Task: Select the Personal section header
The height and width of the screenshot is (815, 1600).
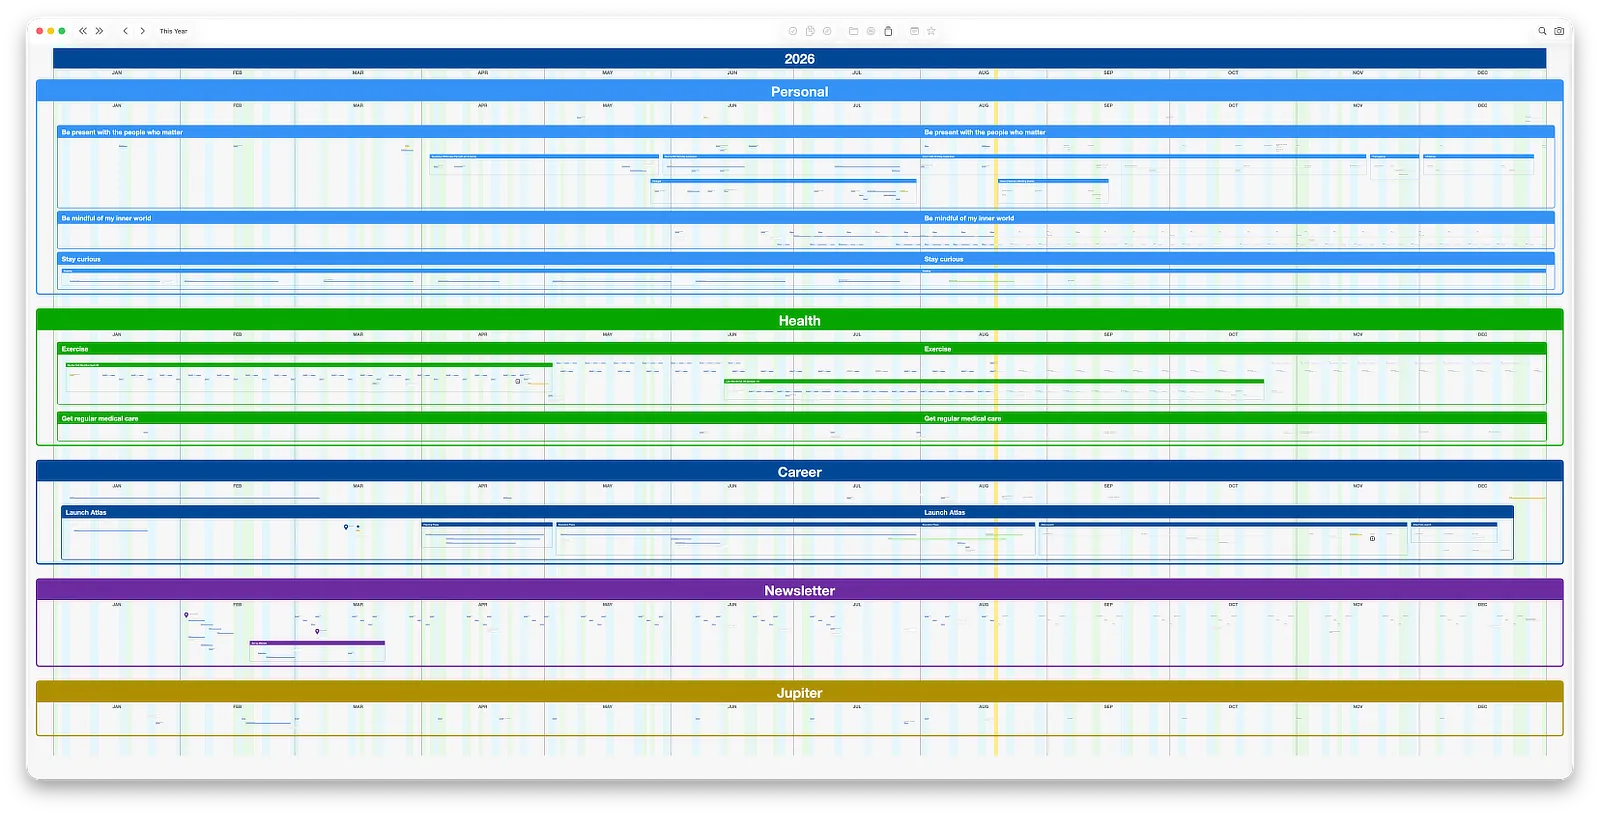Action: click(x=799, y=91)
